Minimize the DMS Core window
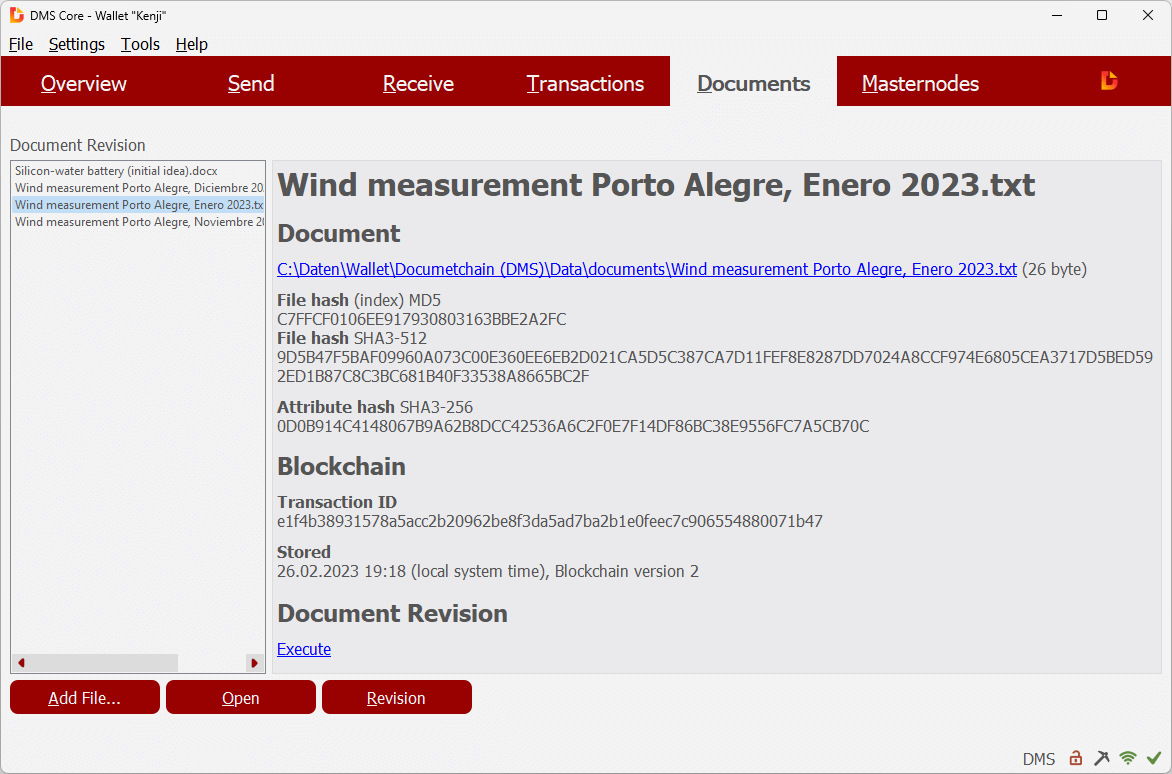 [x=1056, y=15]
